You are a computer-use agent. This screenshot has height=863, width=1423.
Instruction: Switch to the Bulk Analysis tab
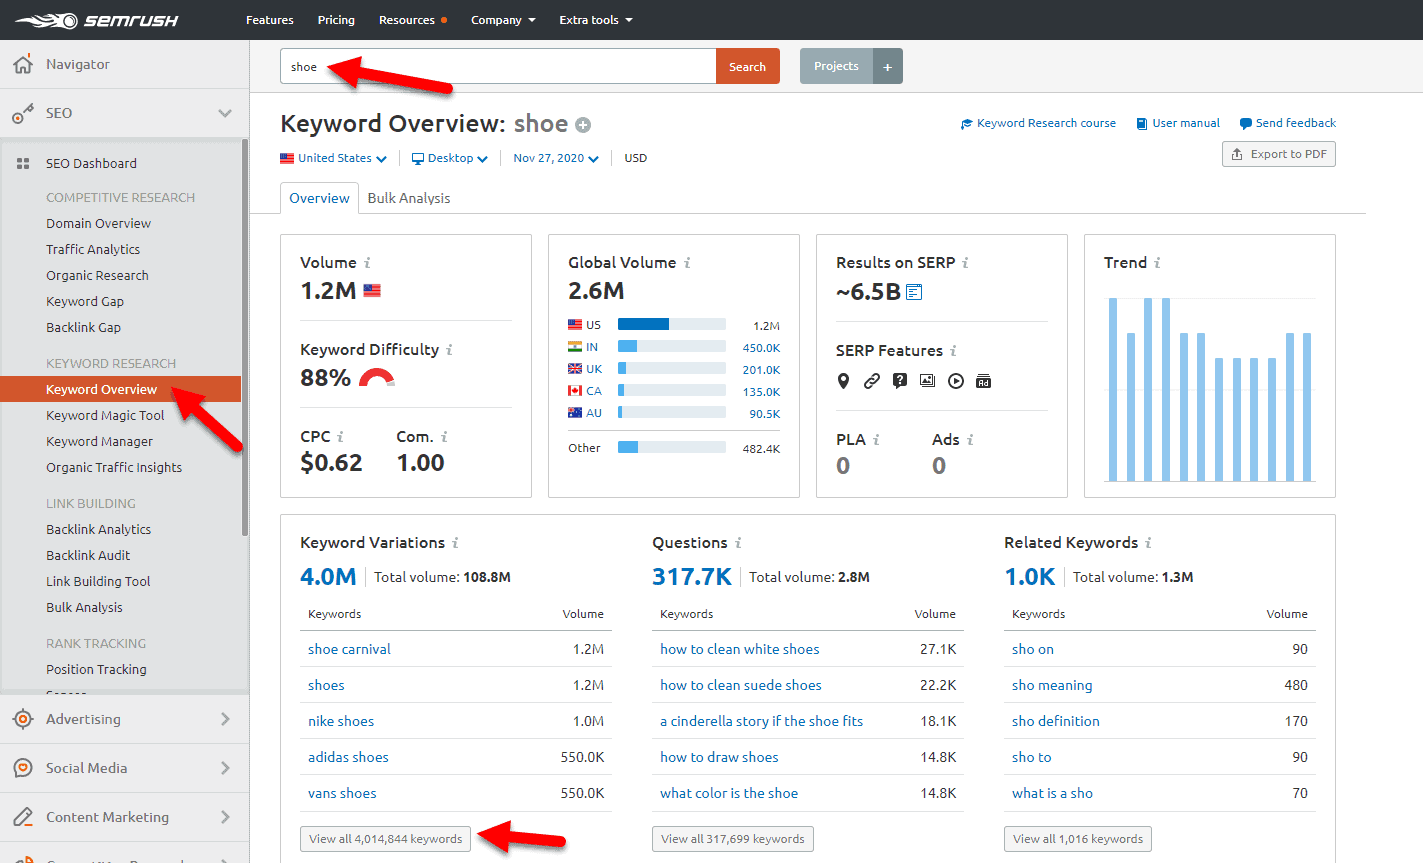point(409,198)
